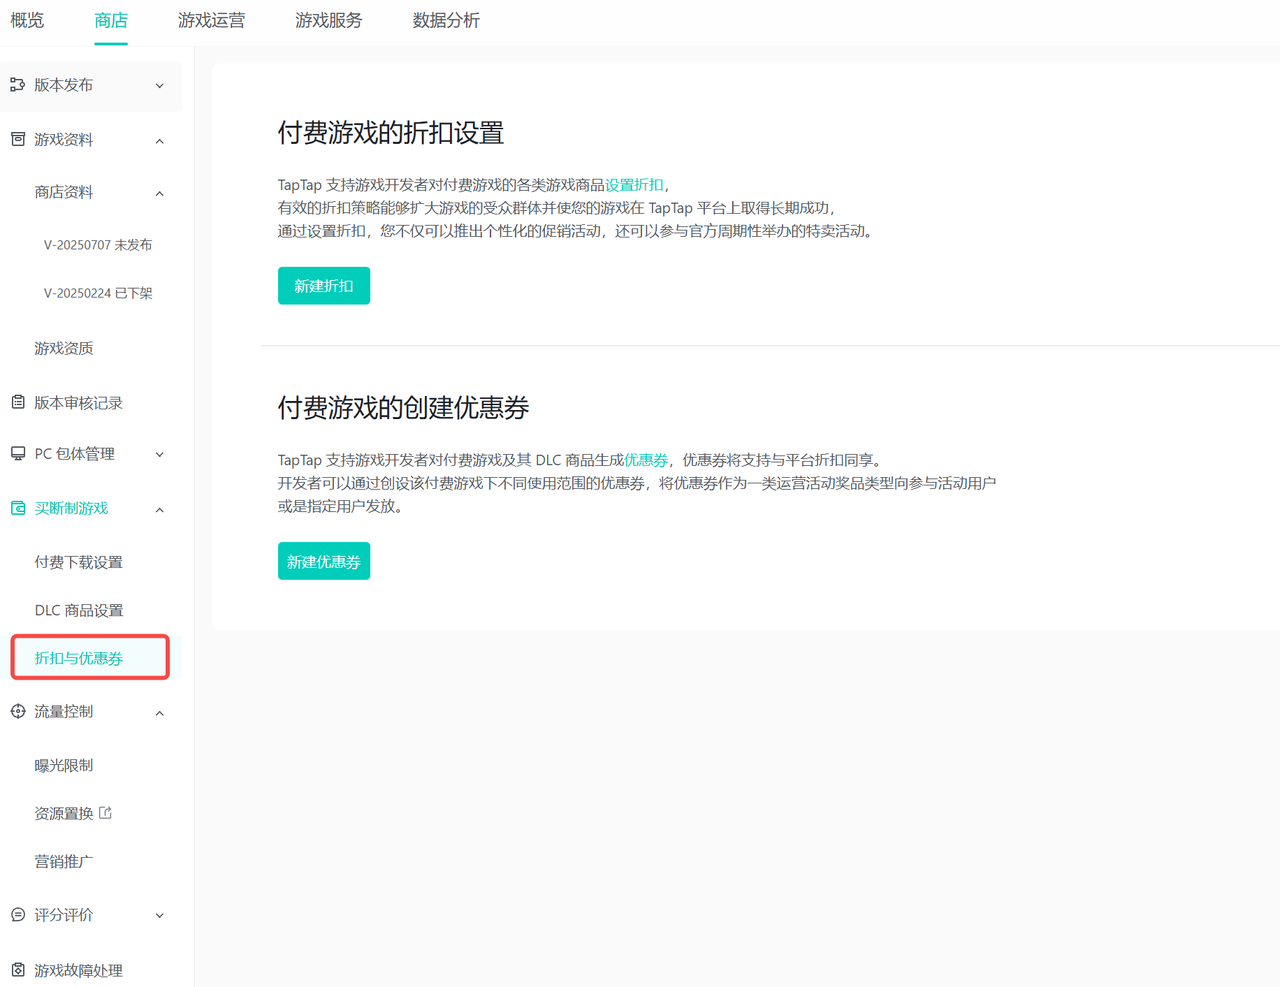
Task: Click the 流量控制 target icon
Action: pos(18,711)
